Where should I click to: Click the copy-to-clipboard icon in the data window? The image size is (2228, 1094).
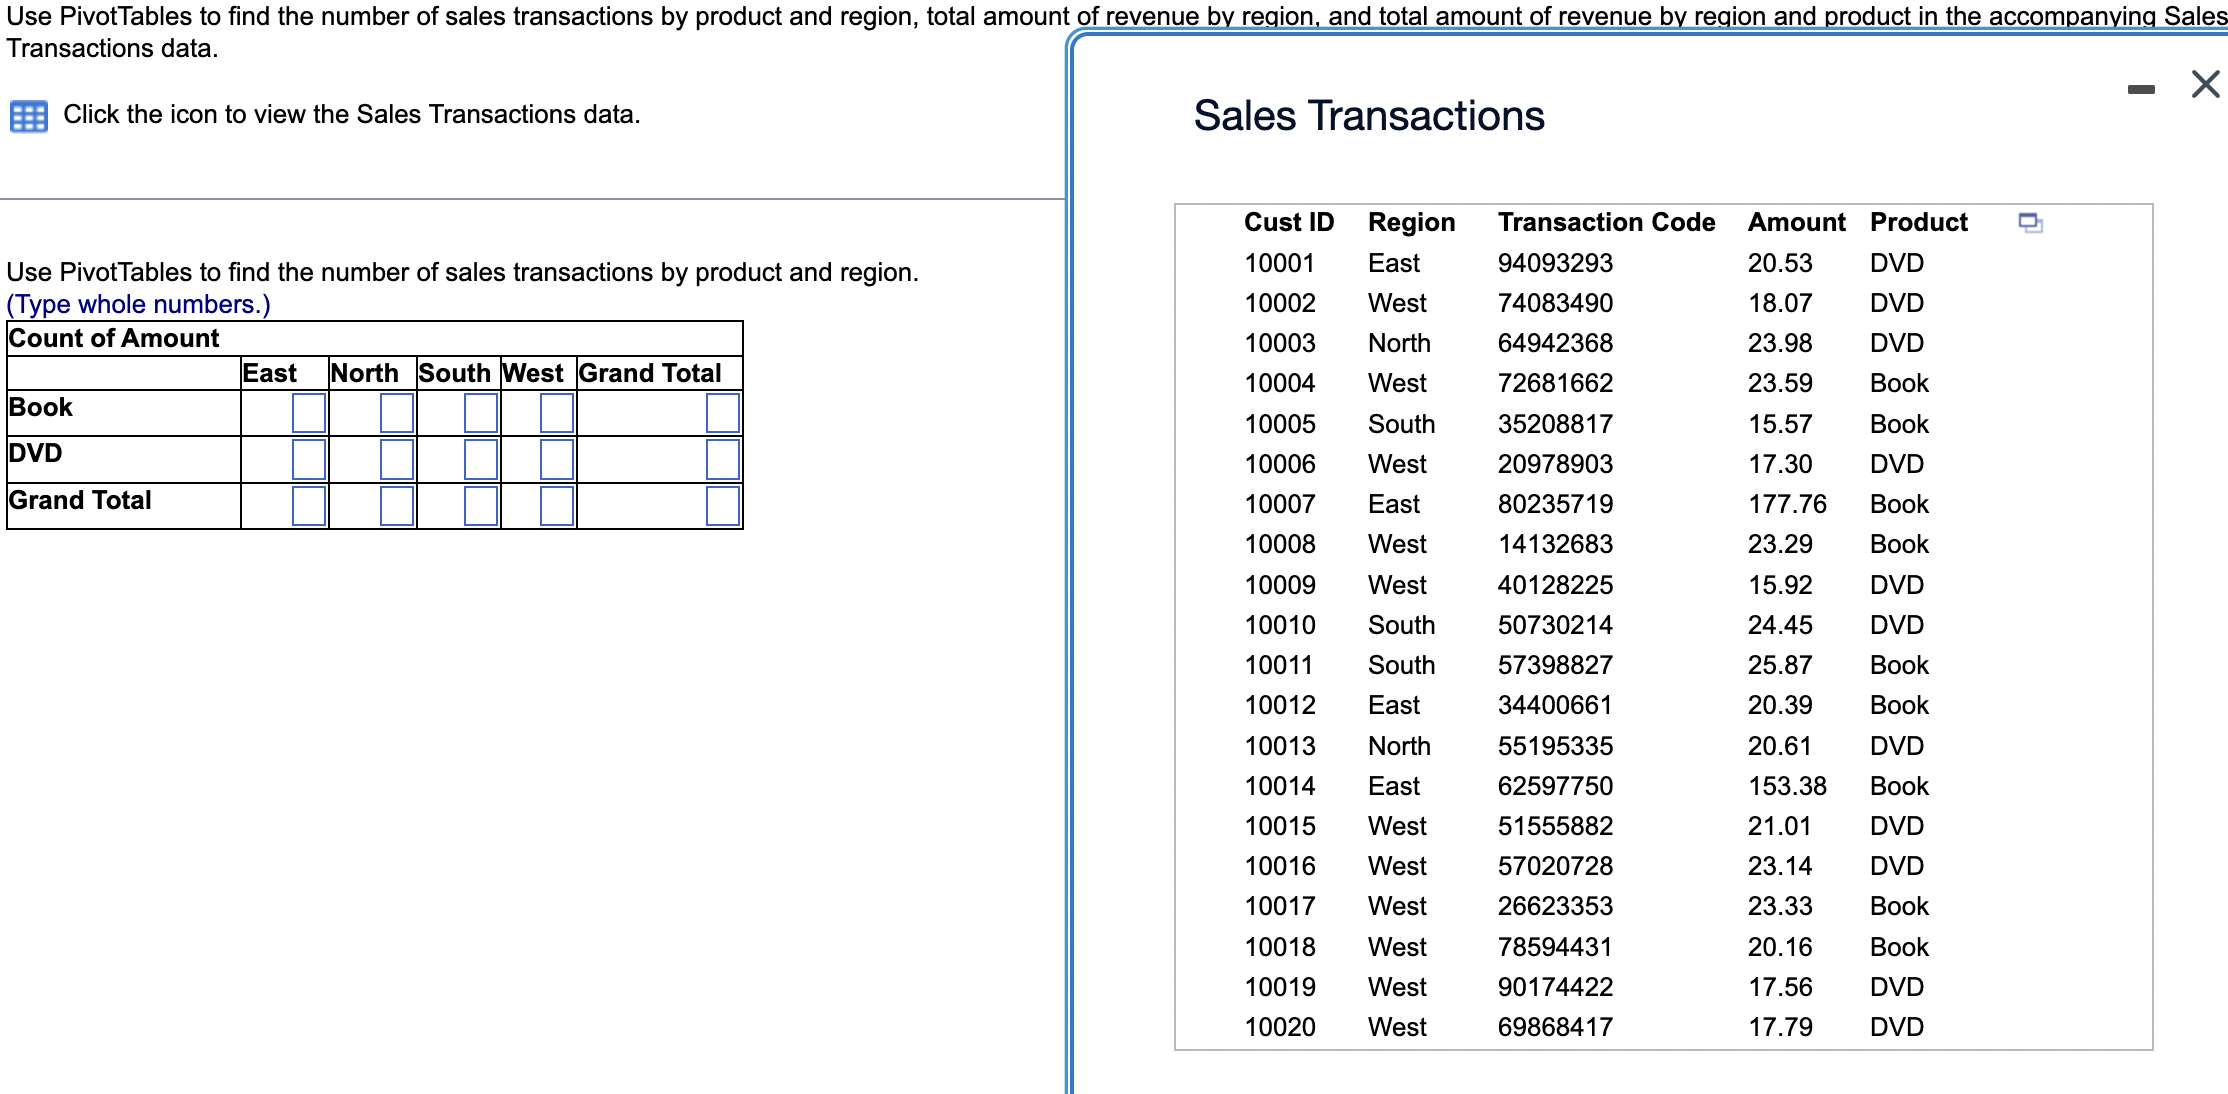point(2032,224)
